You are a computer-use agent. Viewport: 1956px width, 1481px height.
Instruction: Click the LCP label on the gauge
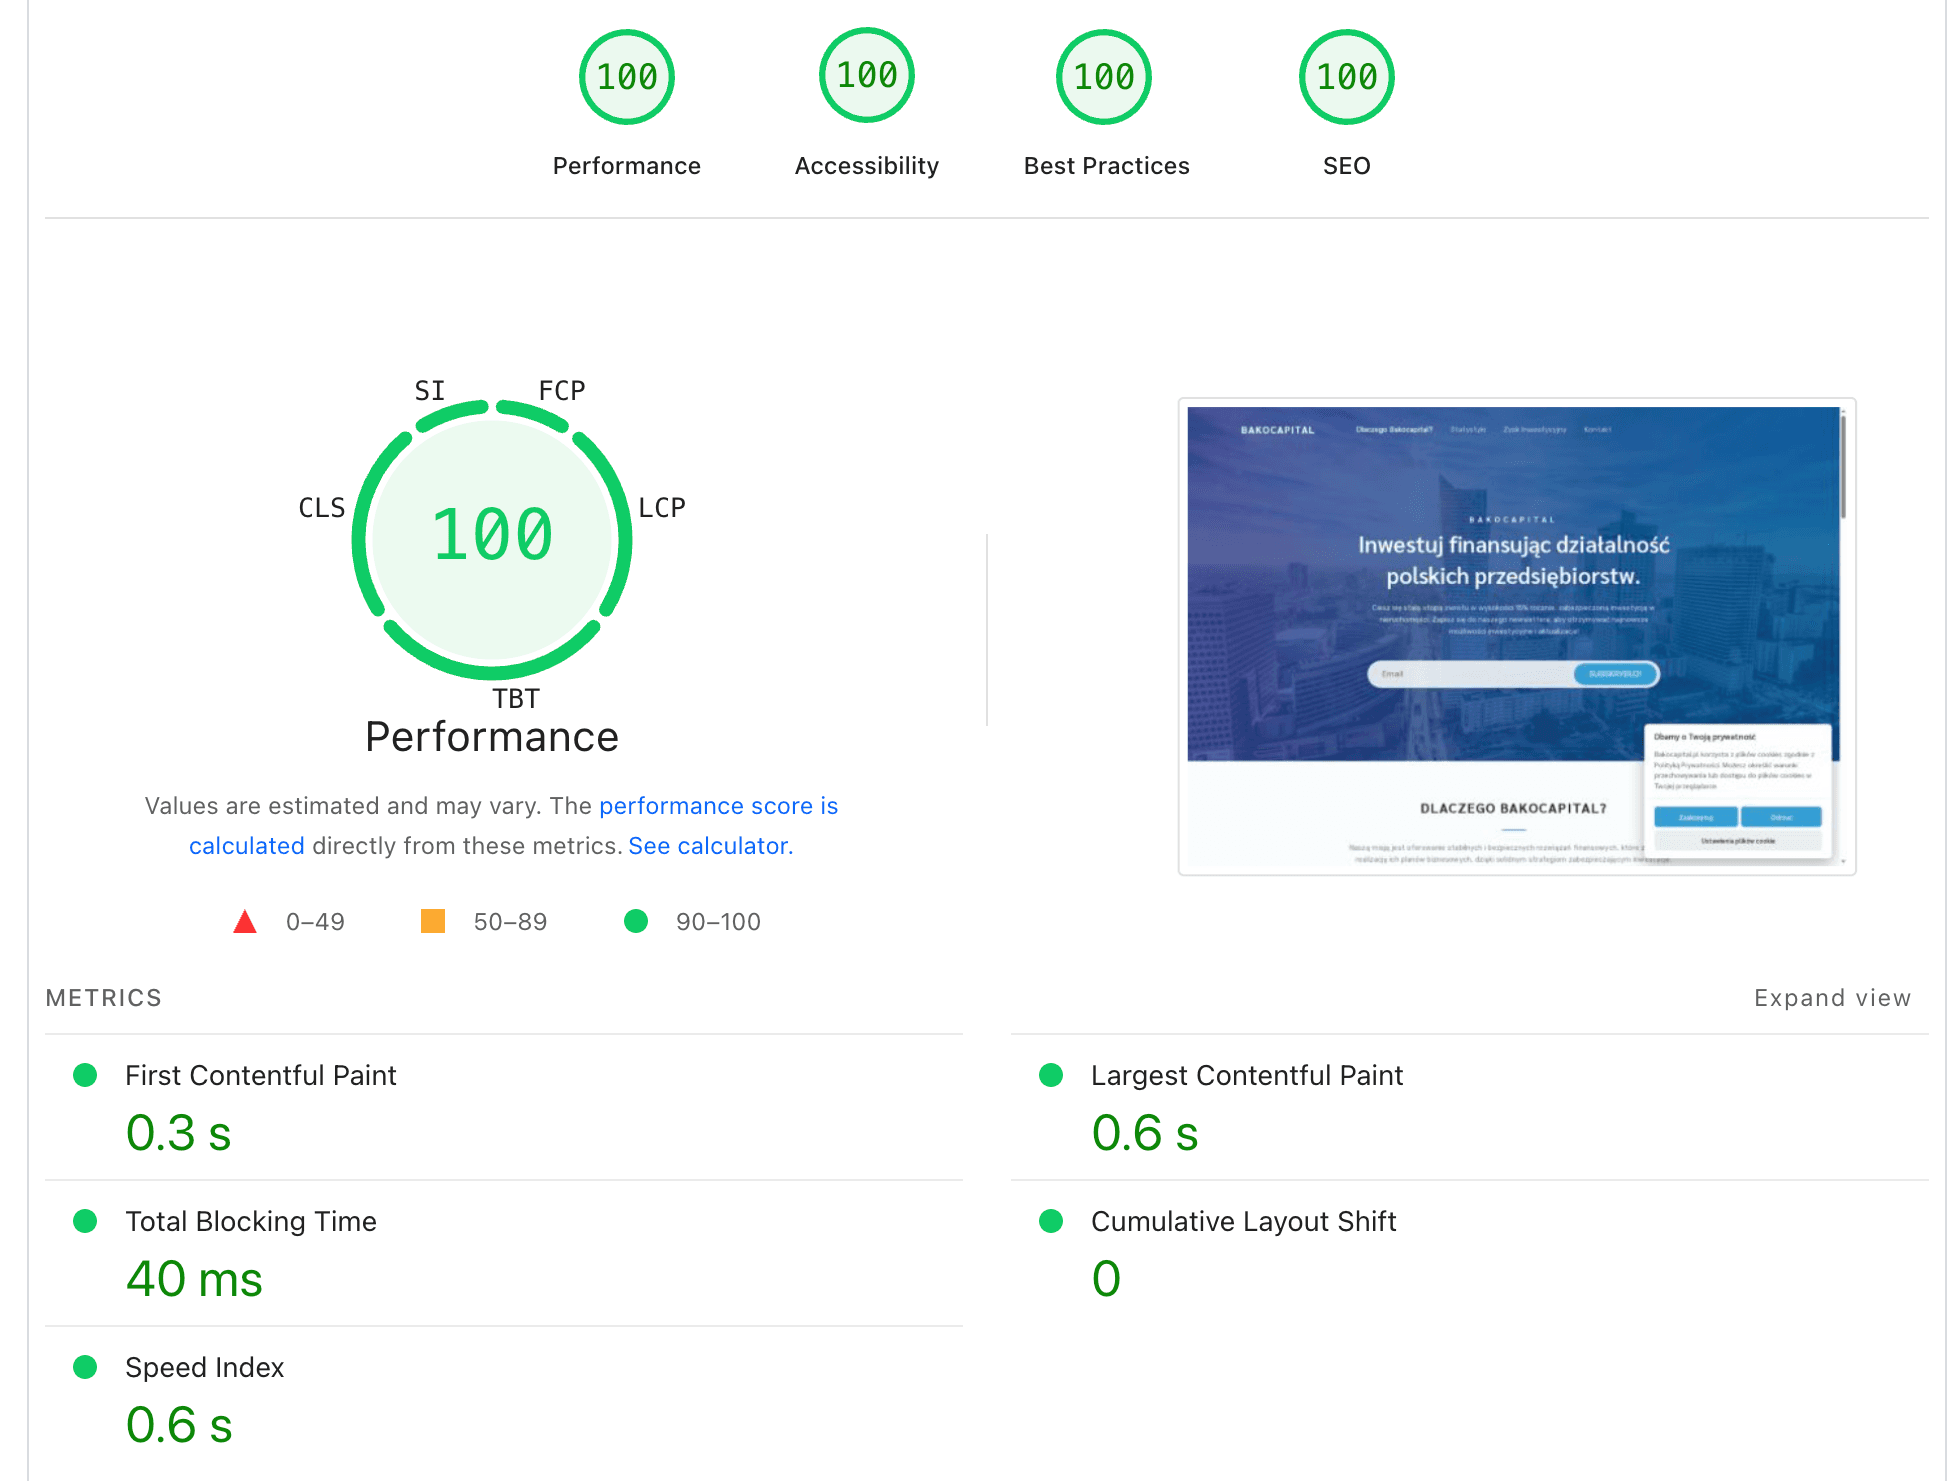[662, 507]
